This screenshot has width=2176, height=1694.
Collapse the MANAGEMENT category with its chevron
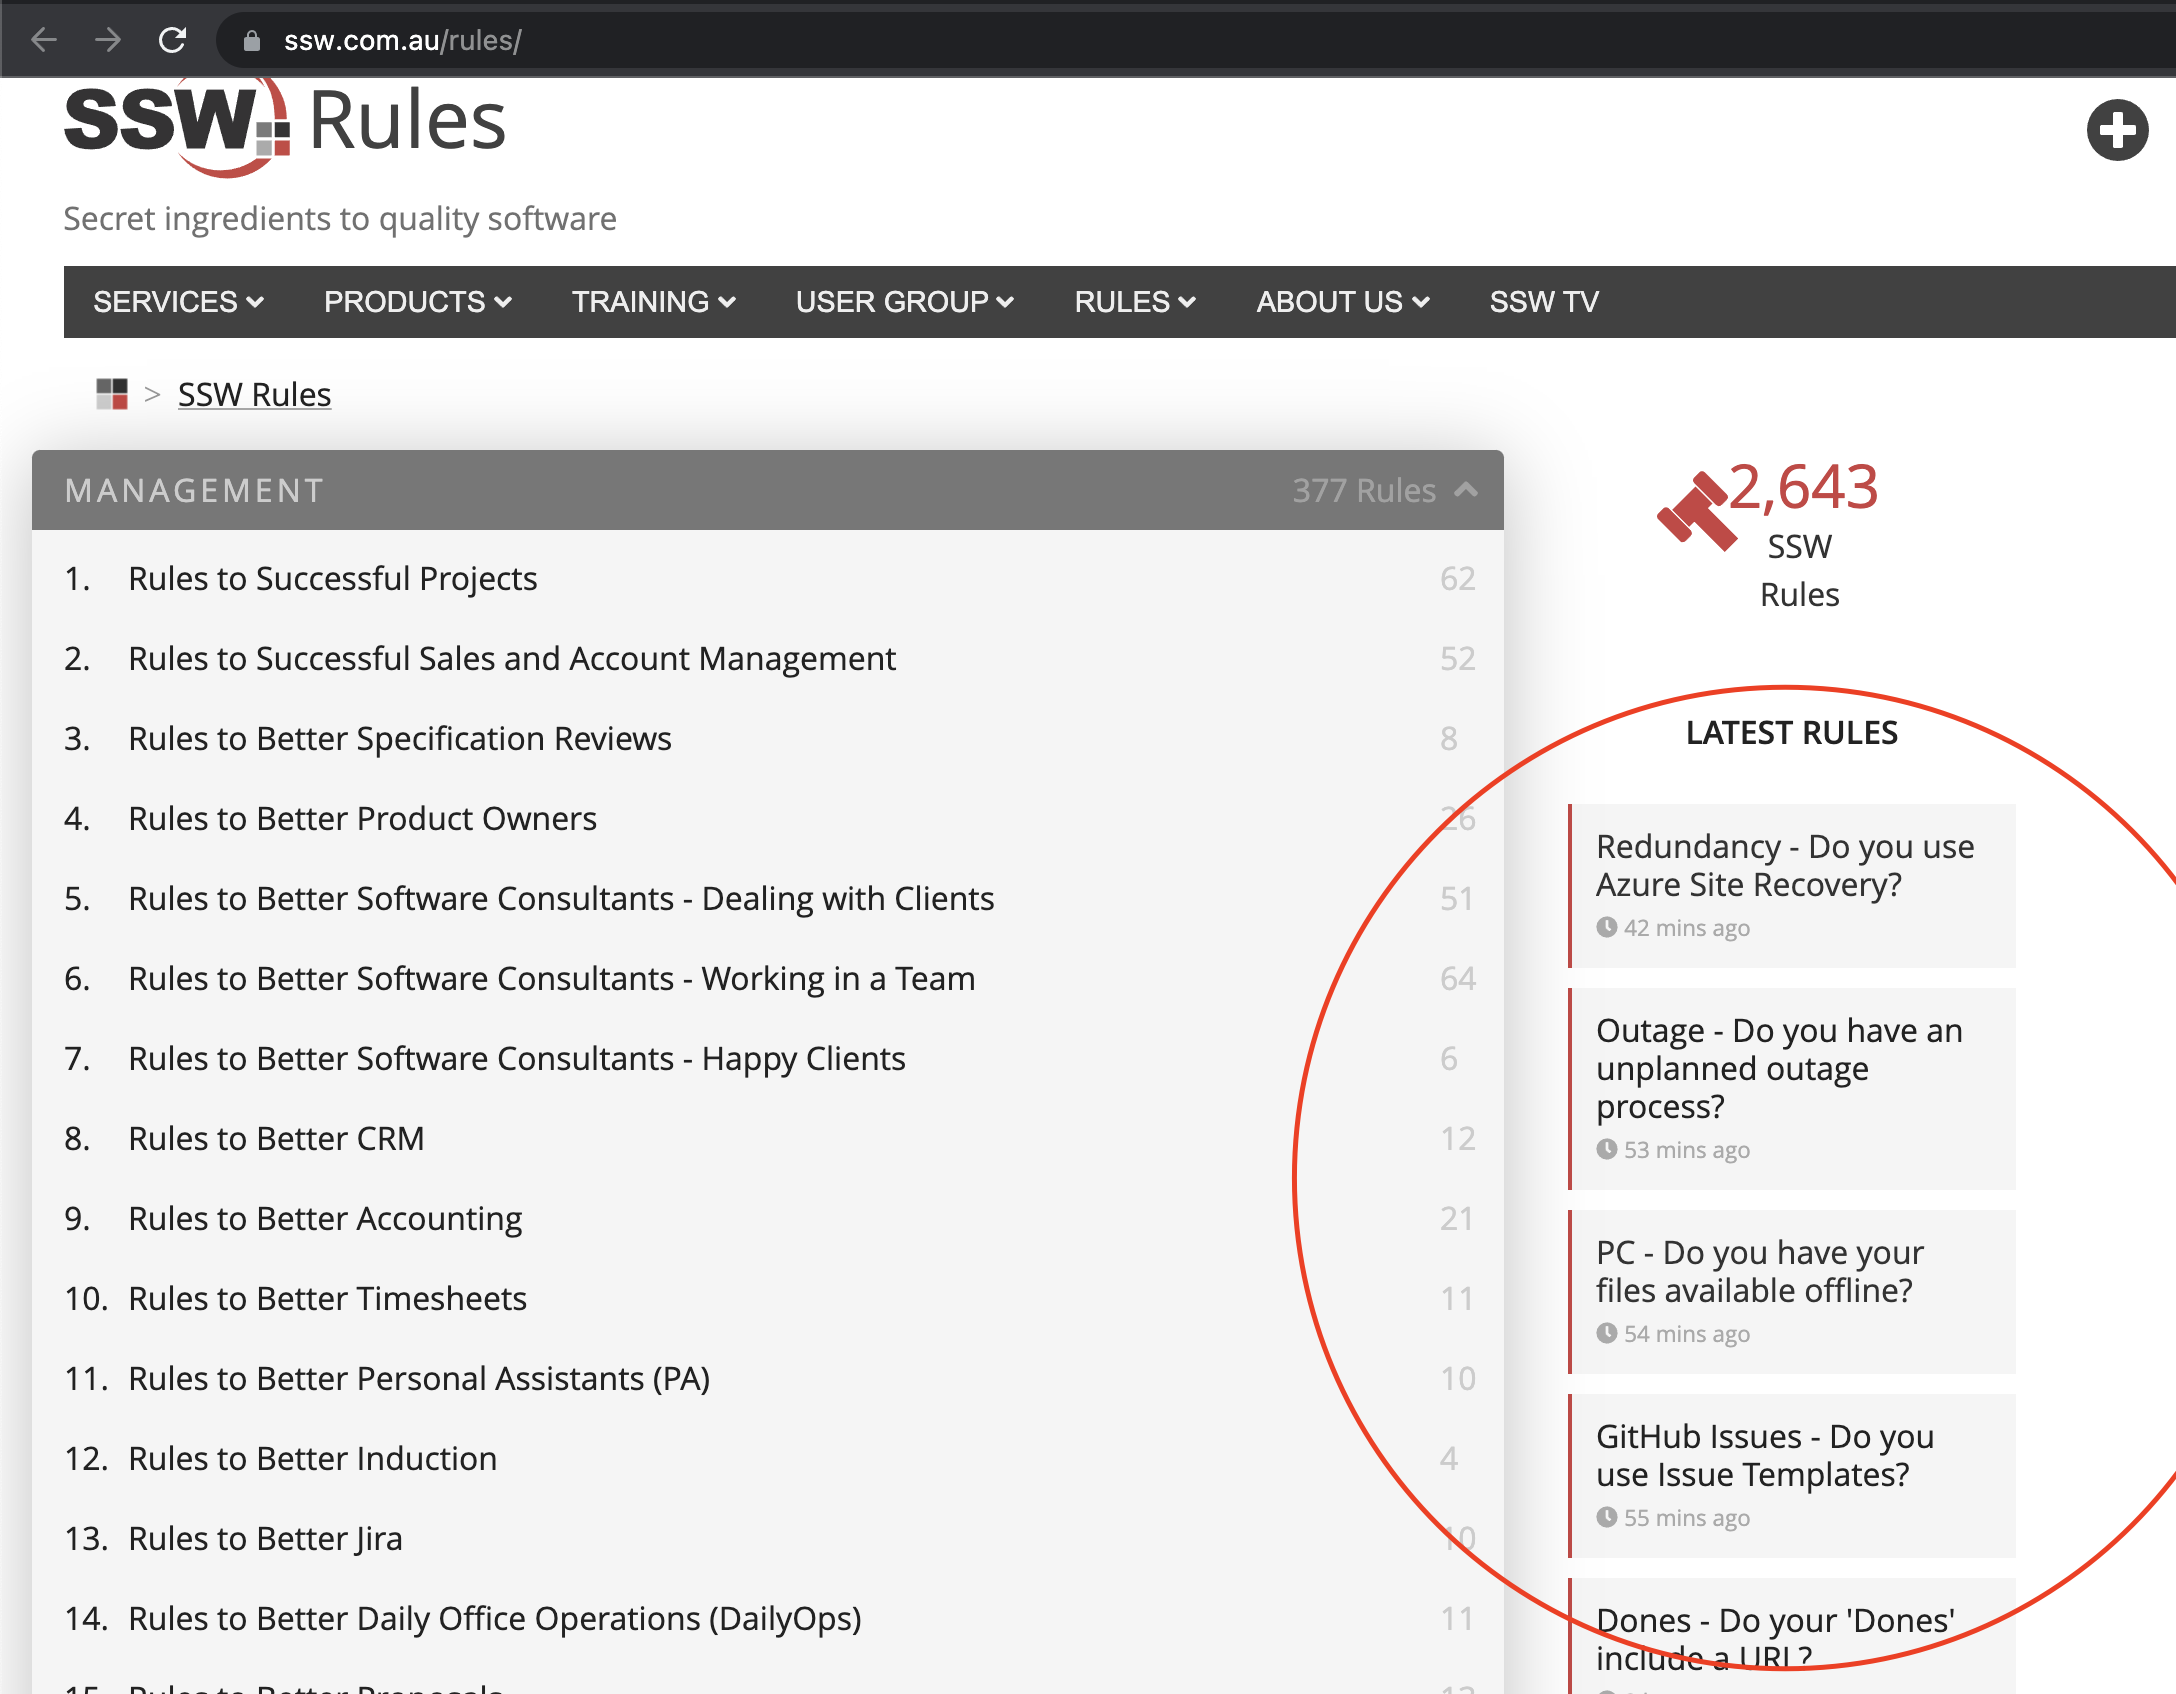point(1465,490)
